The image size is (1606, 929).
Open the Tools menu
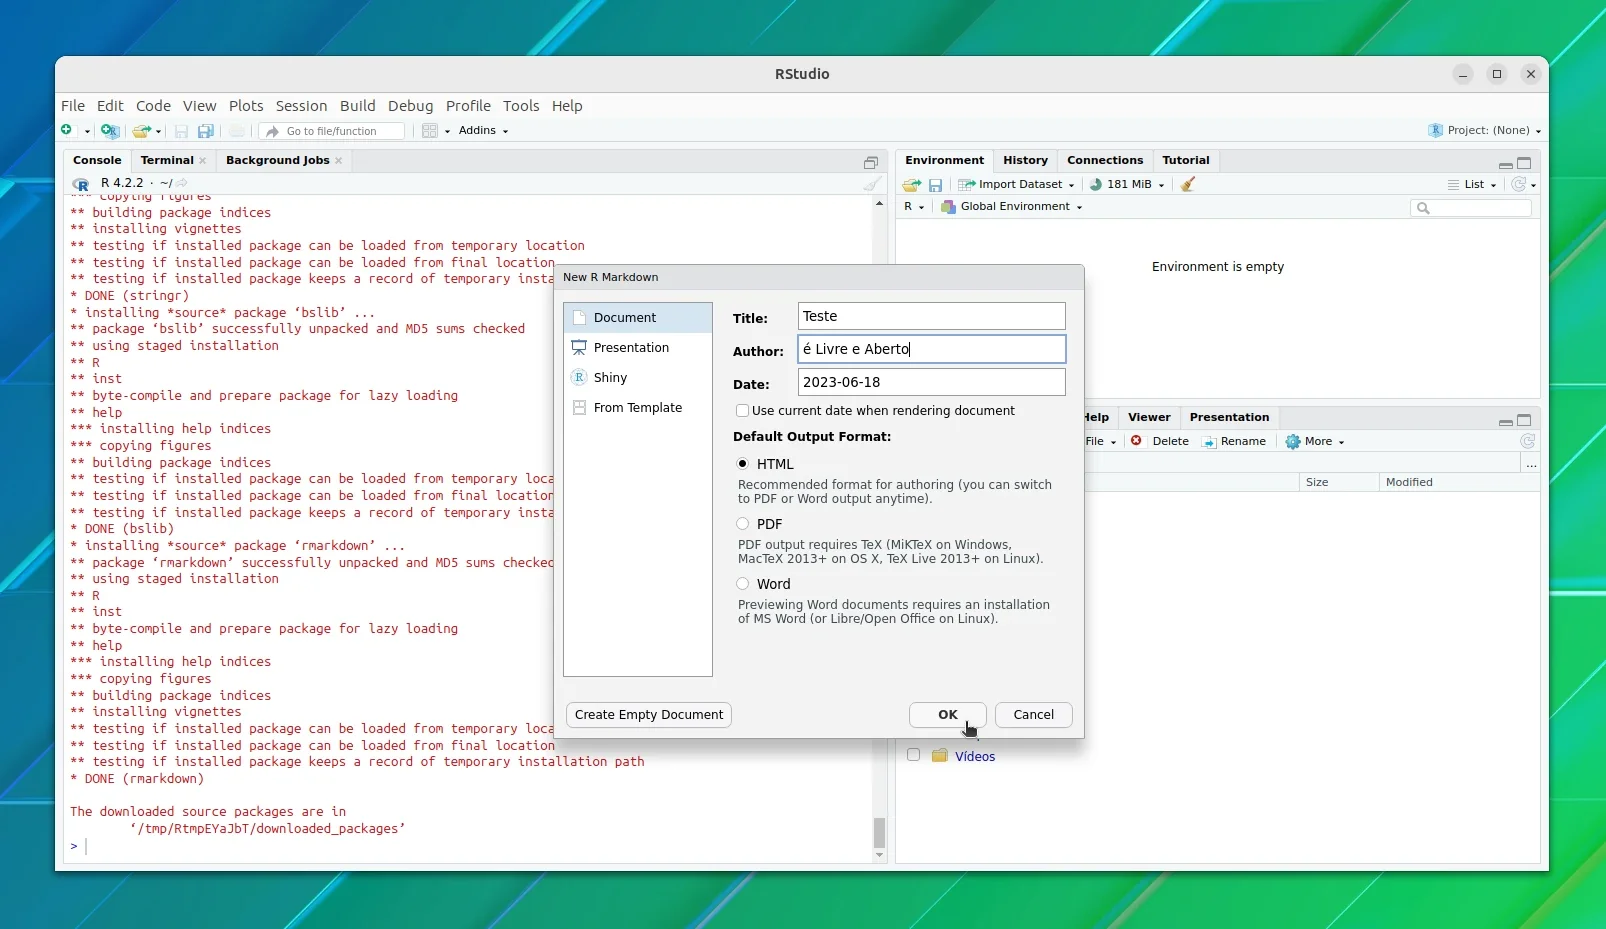click(521, 106)
